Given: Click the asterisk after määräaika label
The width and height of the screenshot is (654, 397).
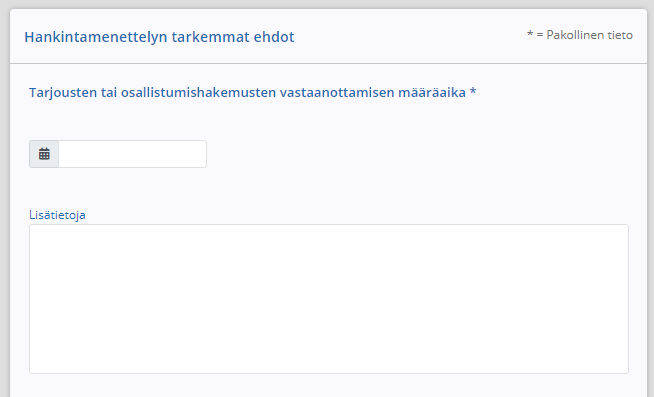Looking at the screenshot, I should click(473, 91).
